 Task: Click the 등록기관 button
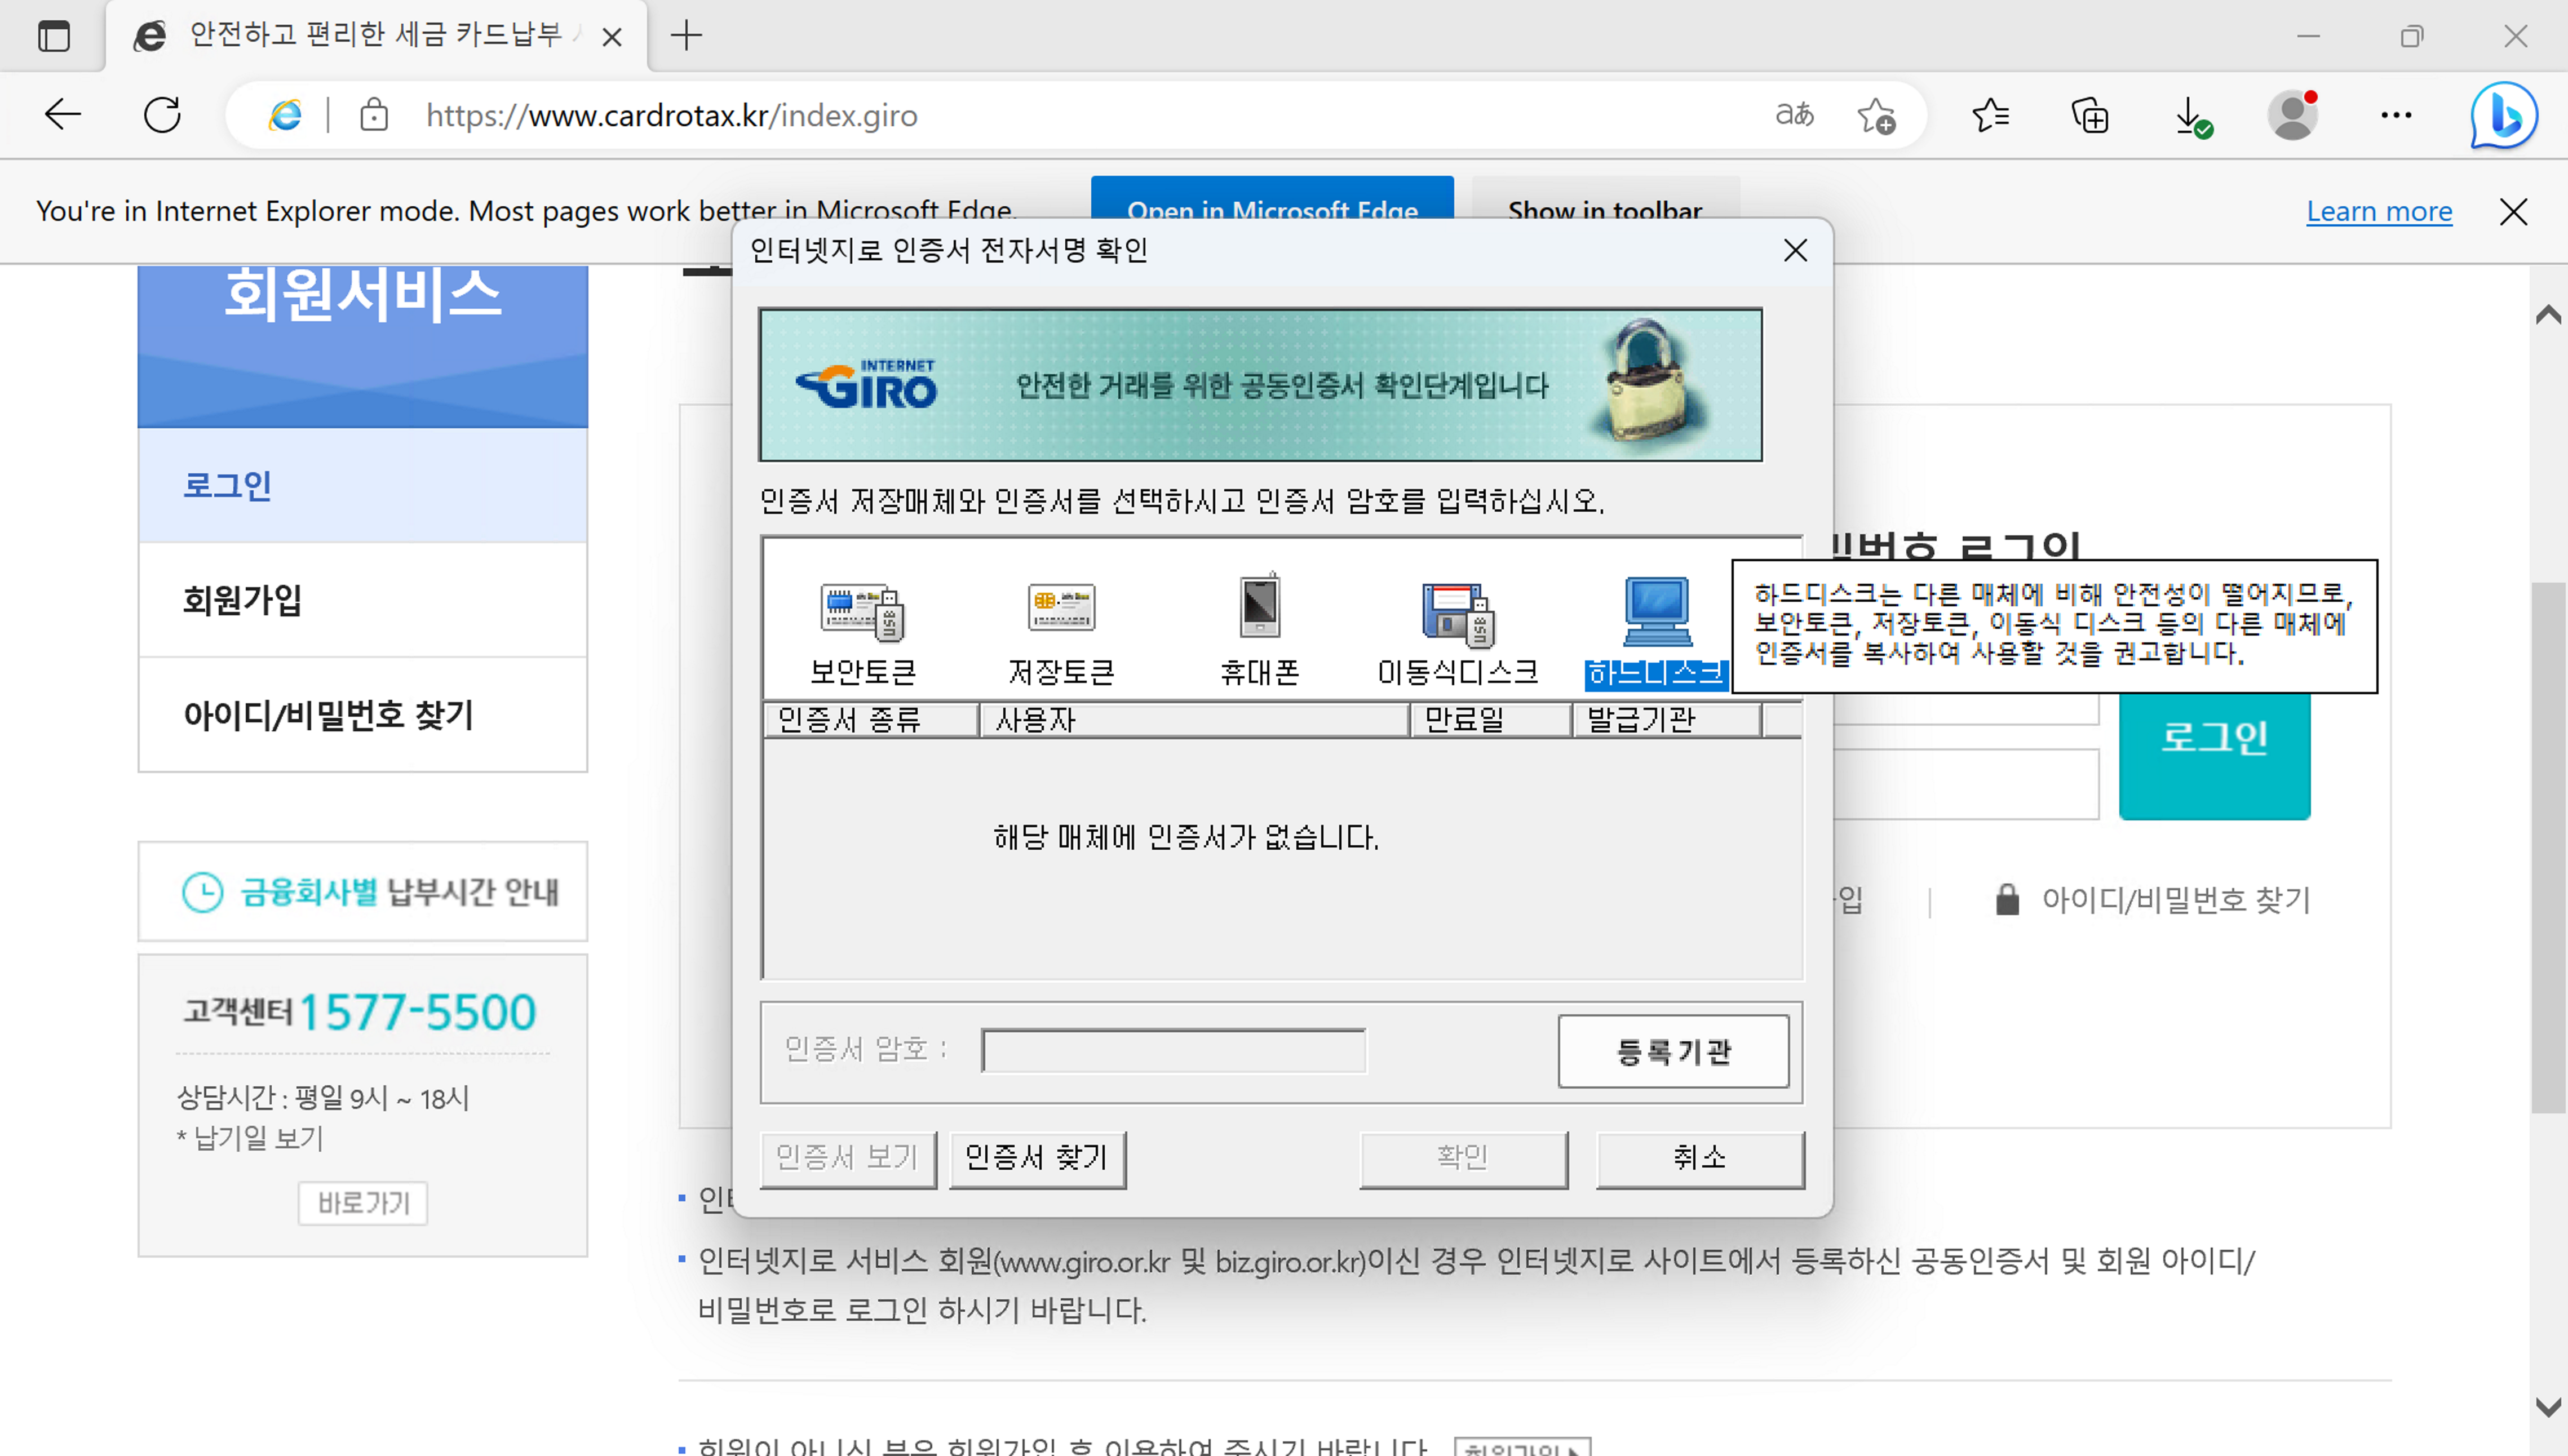point(1673,1051)
